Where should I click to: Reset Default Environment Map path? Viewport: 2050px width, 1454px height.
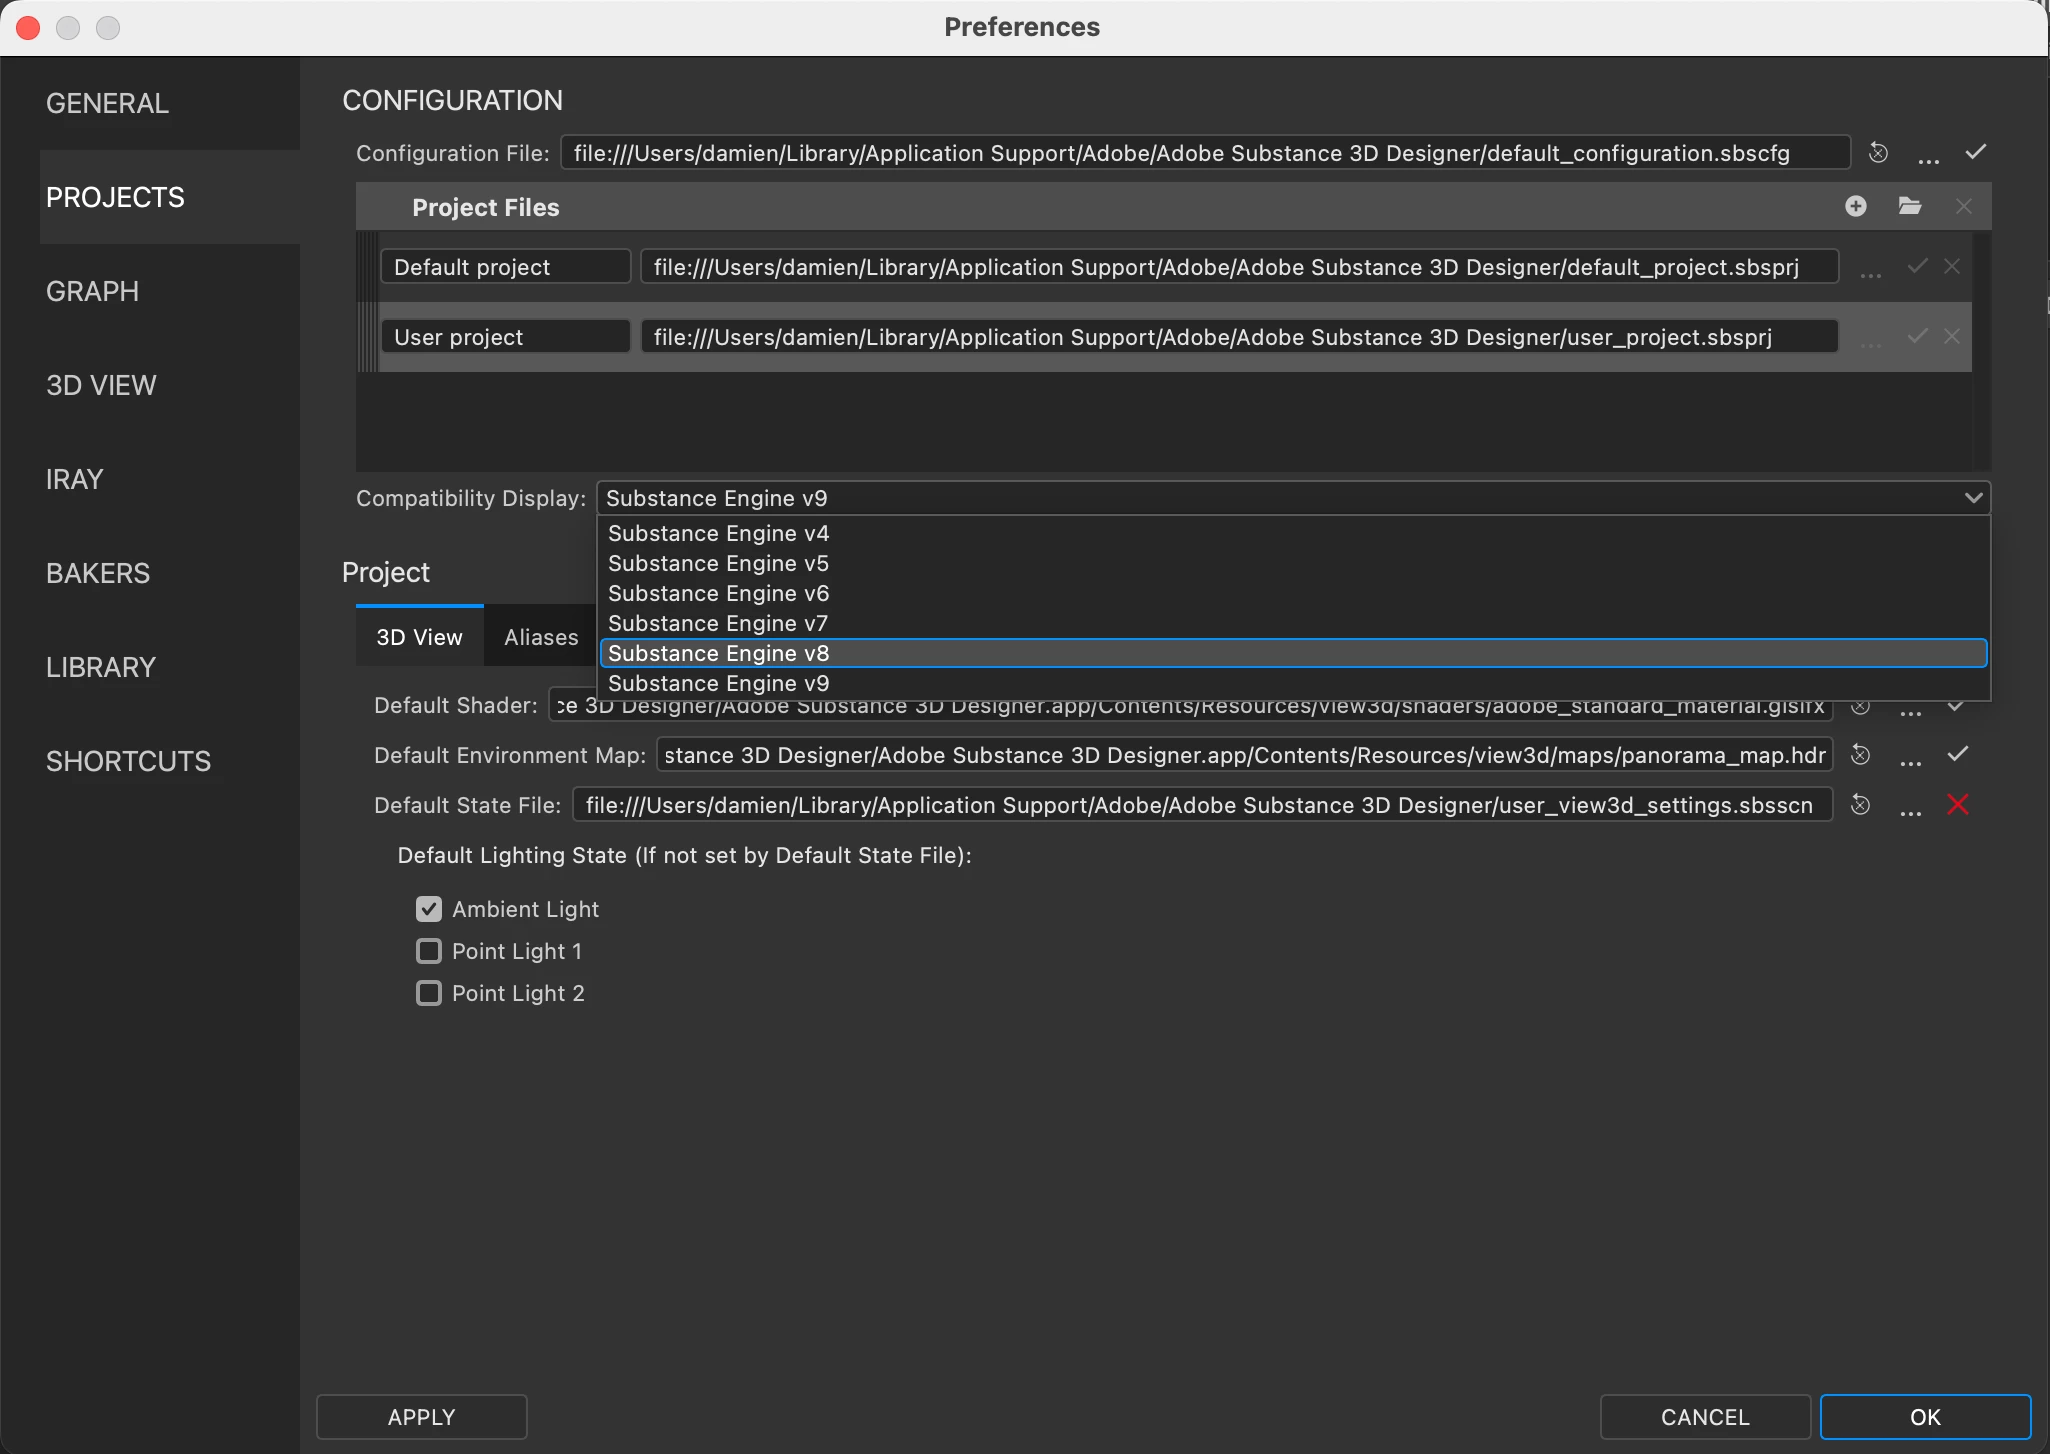click(x=1860, y=755)
